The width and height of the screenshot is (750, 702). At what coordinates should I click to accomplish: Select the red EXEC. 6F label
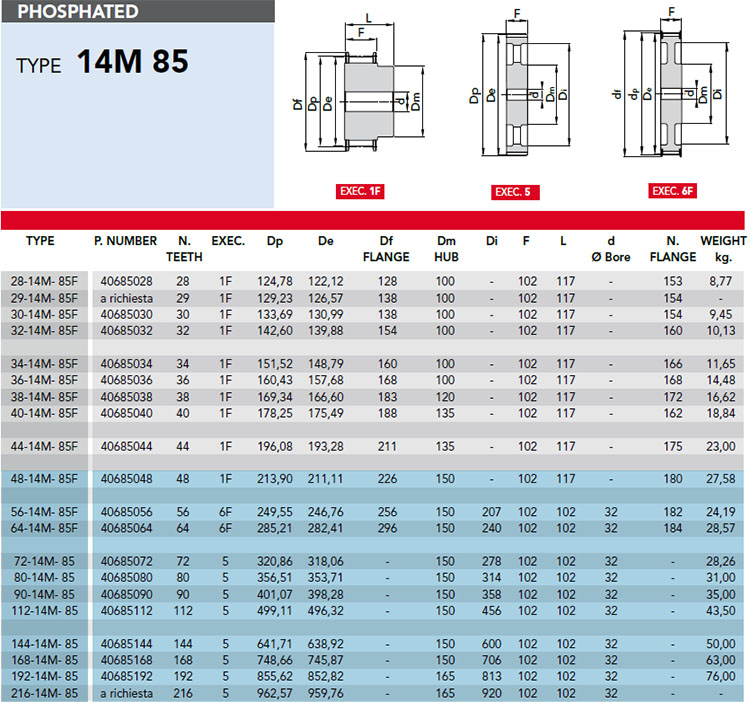click(x=672, y=191)
